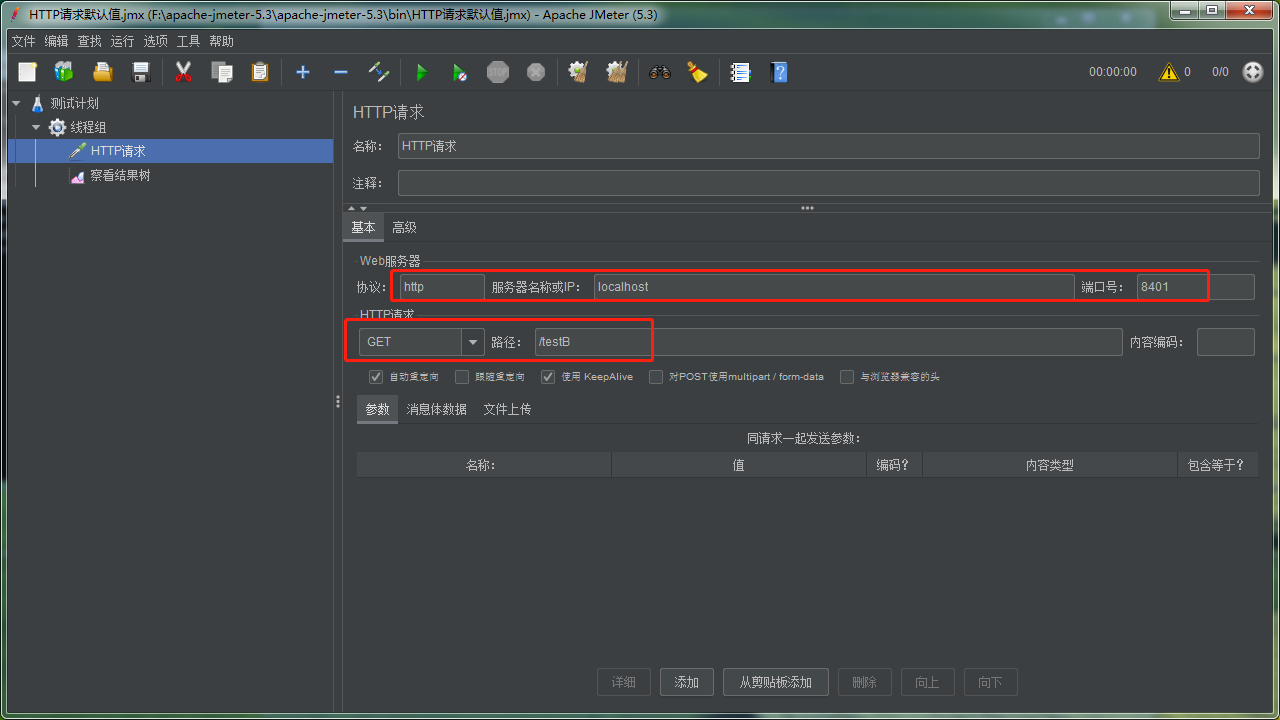The image size is (1280, 720).
Task: Click the Stop test icon
Action: (x=498, y=72)
